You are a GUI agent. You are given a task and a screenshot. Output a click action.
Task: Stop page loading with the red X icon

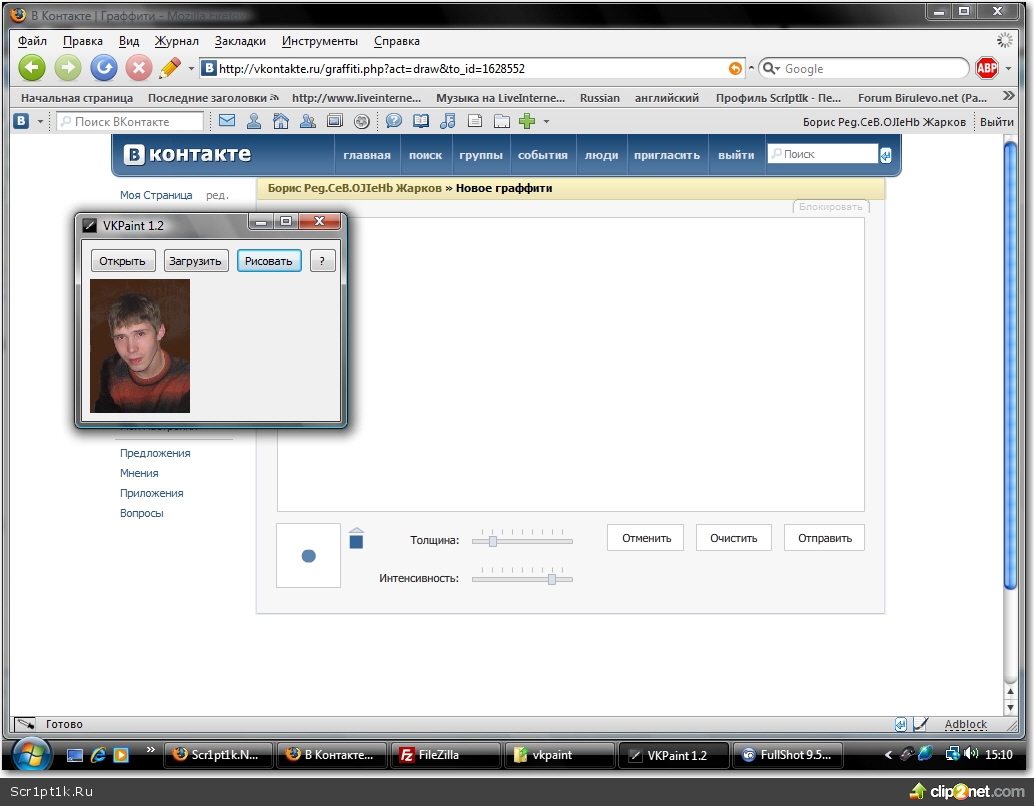pyautogui.click(x=138, y=68)
